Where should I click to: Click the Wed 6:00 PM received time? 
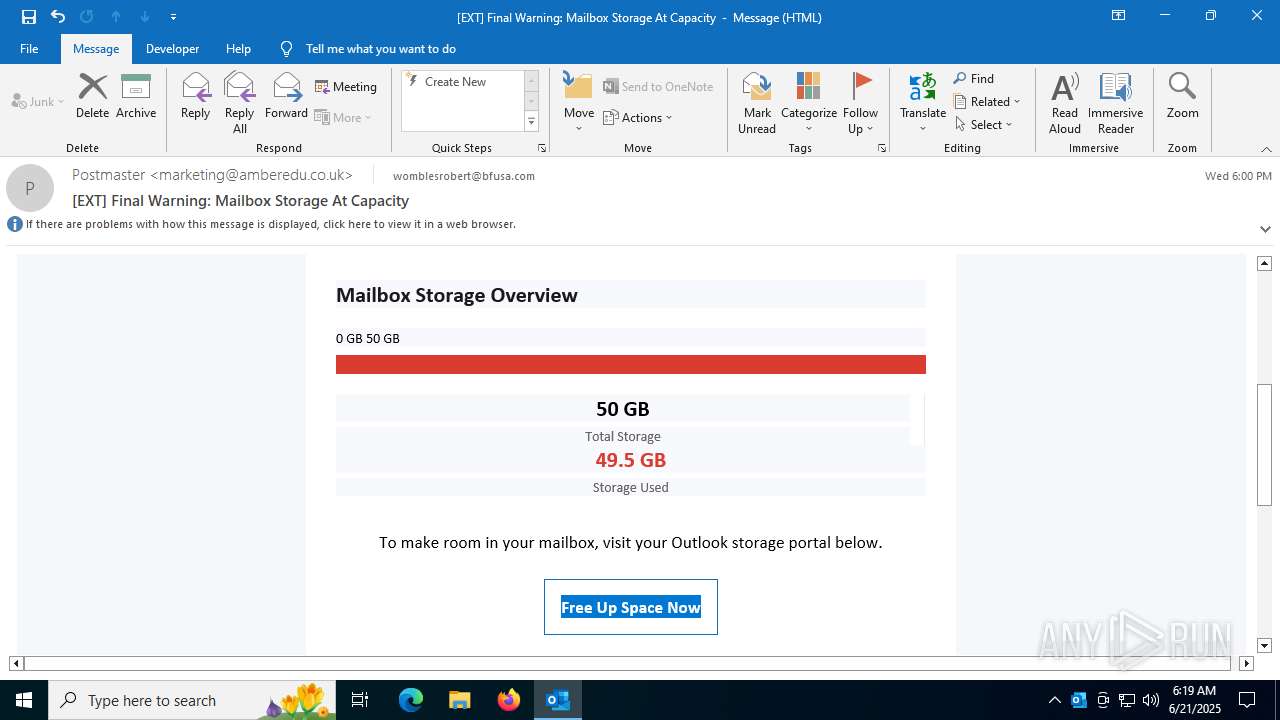1238,176
